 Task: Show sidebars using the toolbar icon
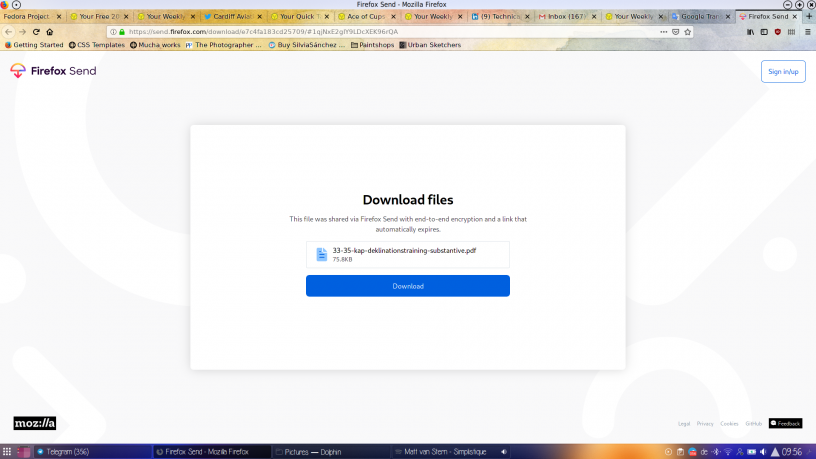pyautogui.click(x=764, y=31)
